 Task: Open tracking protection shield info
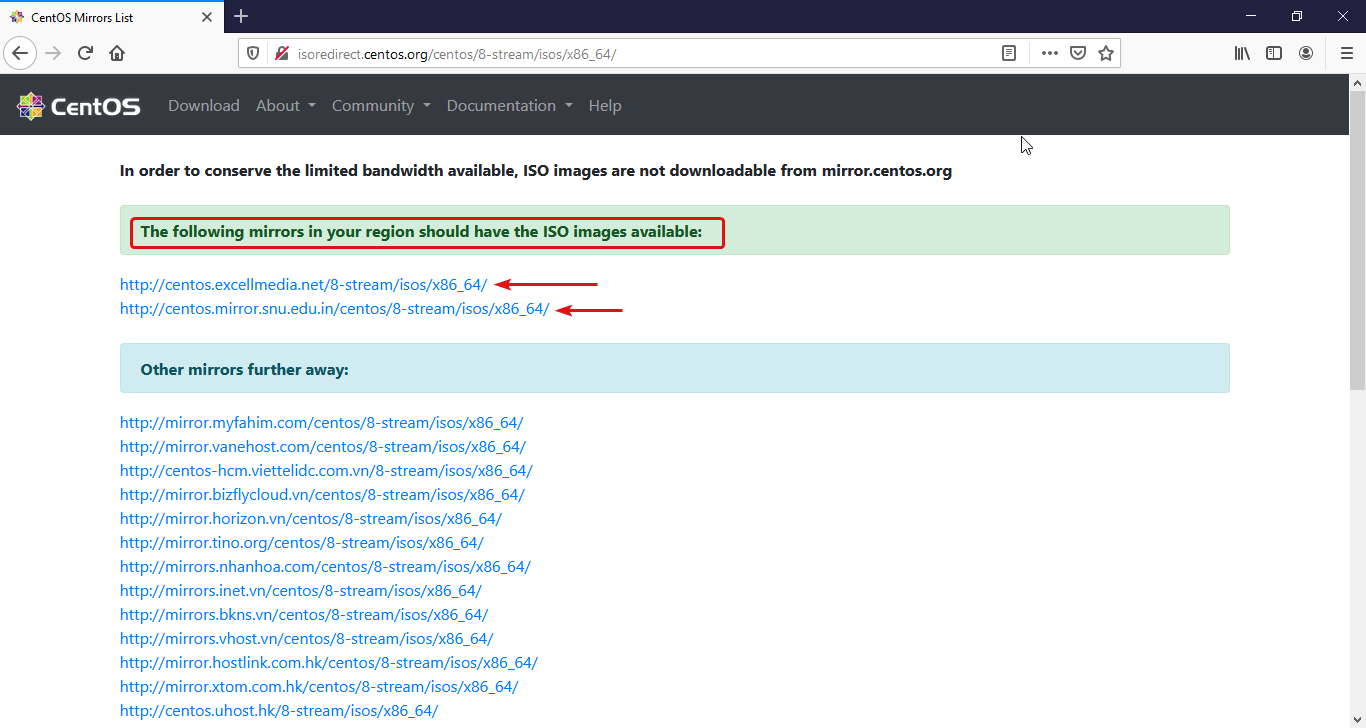[x=253, y=53]
